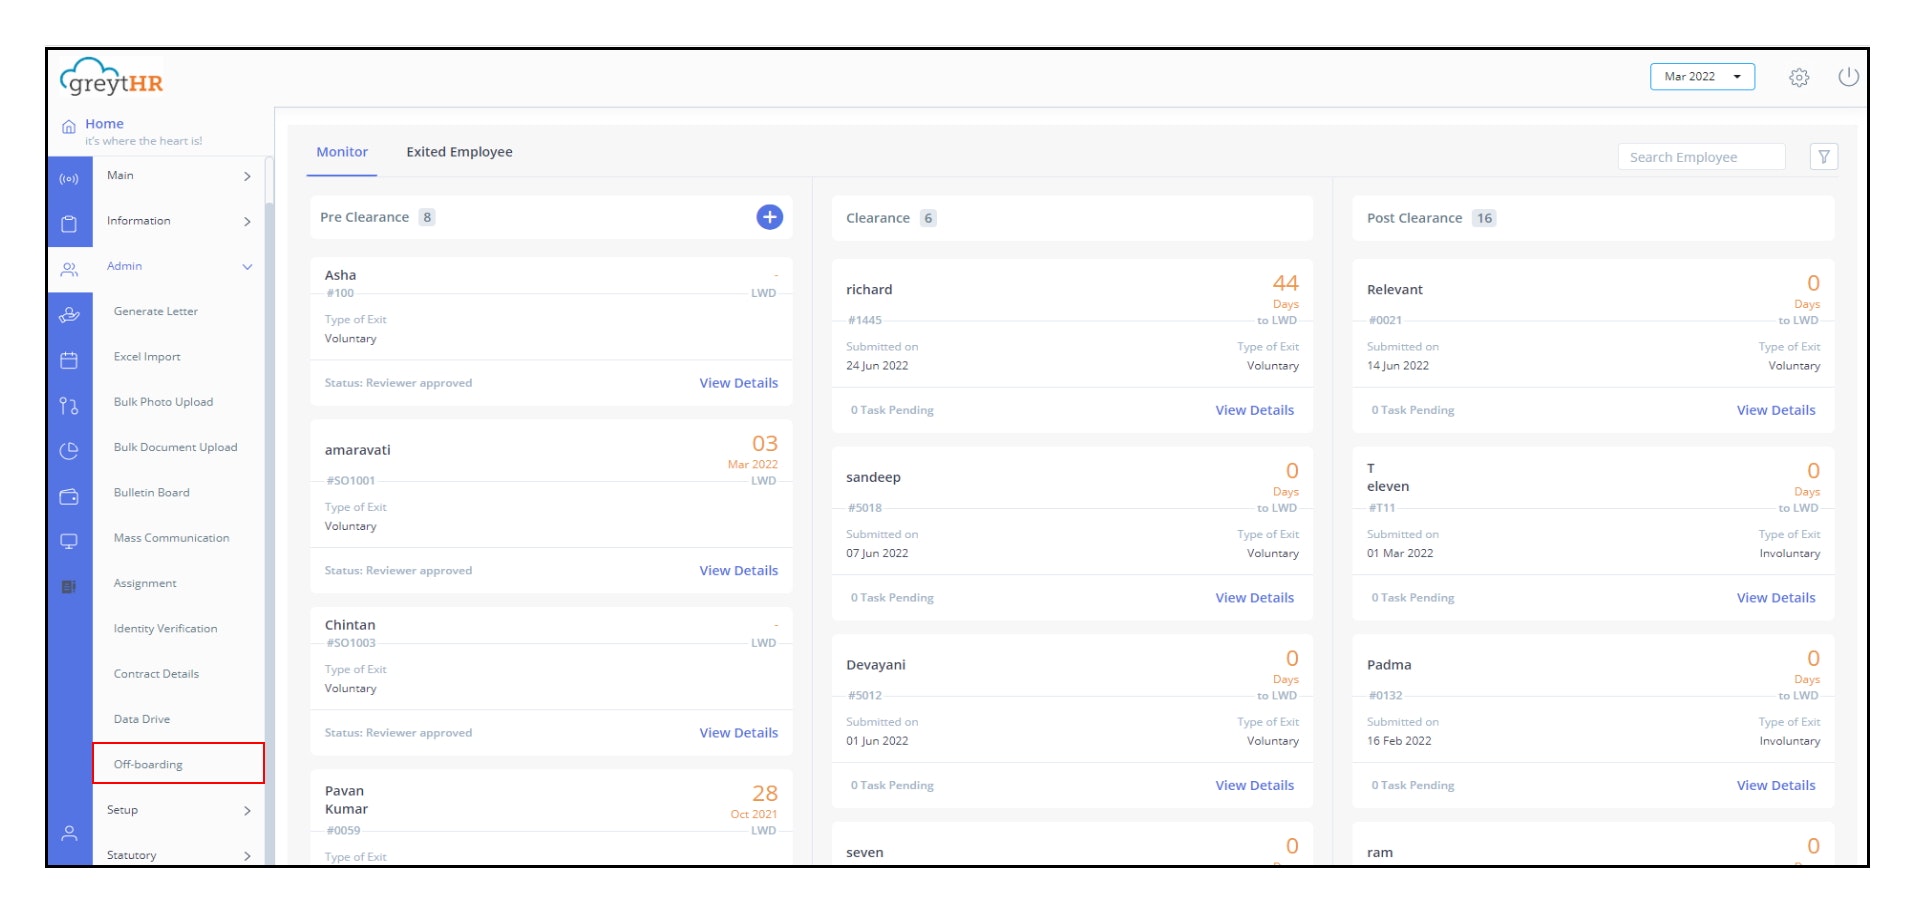This screenshot has height=908, width=1911.
Task: Open Identity Verification menu item
Action: tap(165, 629)
